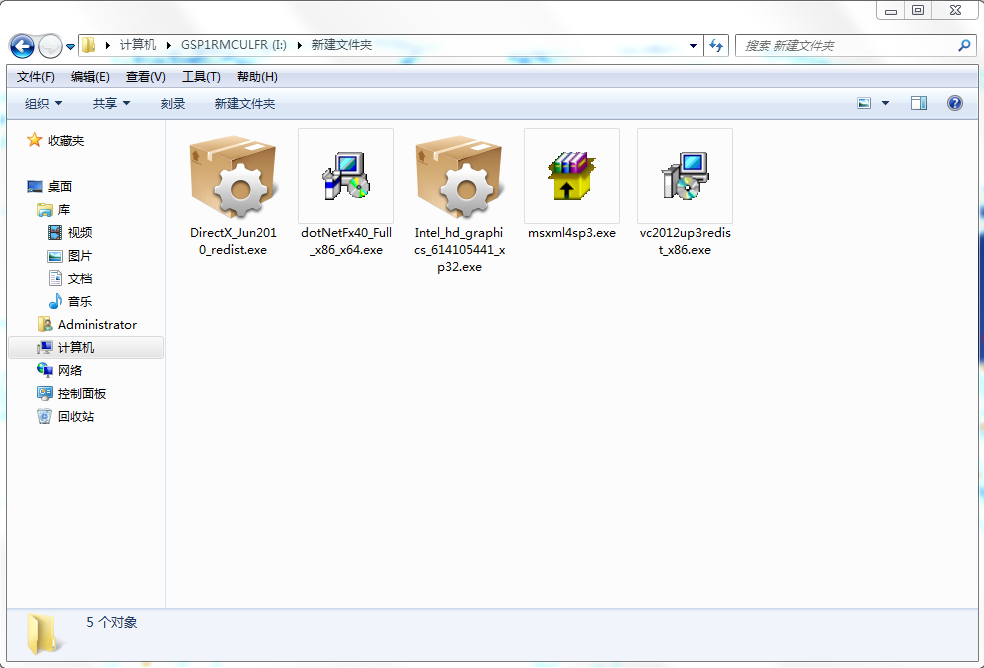
Task: Open the change view options dropdown arrow
Action: [x=885, y=103]
